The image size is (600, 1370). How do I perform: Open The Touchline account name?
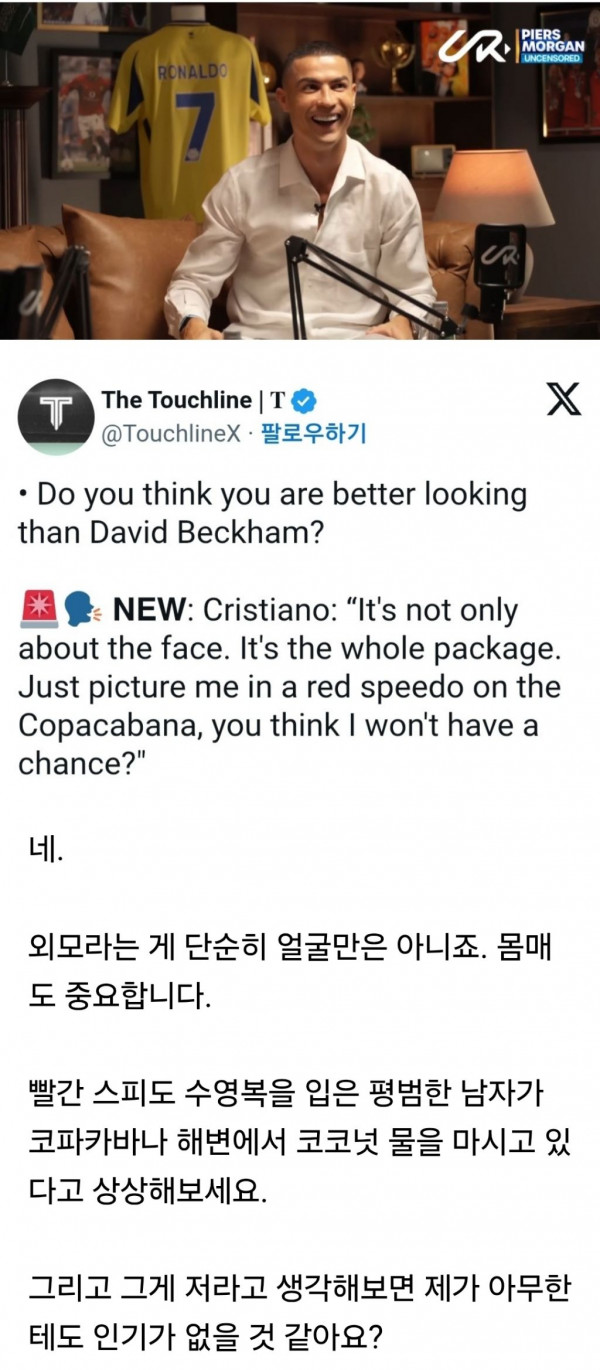tap(177, 401)
